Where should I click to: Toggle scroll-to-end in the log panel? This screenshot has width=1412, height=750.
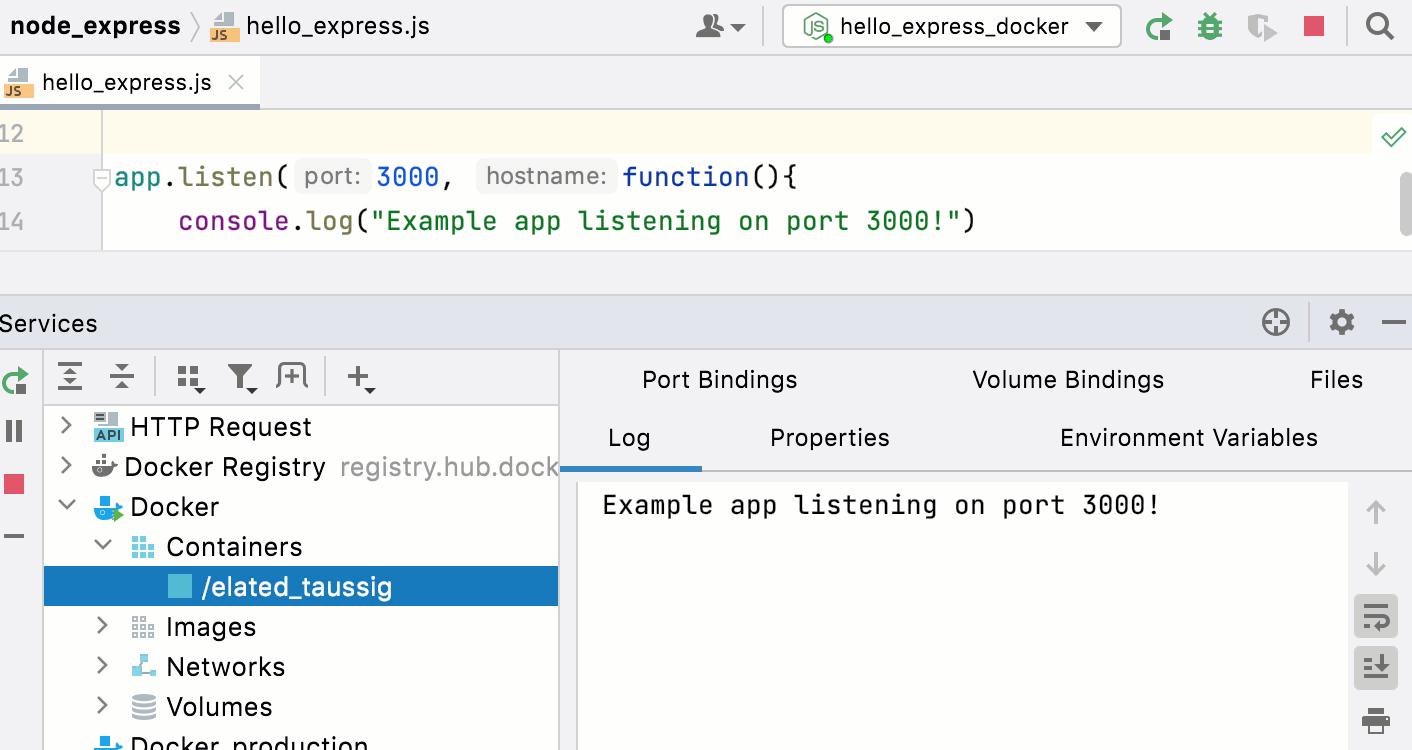point(1376,667)
